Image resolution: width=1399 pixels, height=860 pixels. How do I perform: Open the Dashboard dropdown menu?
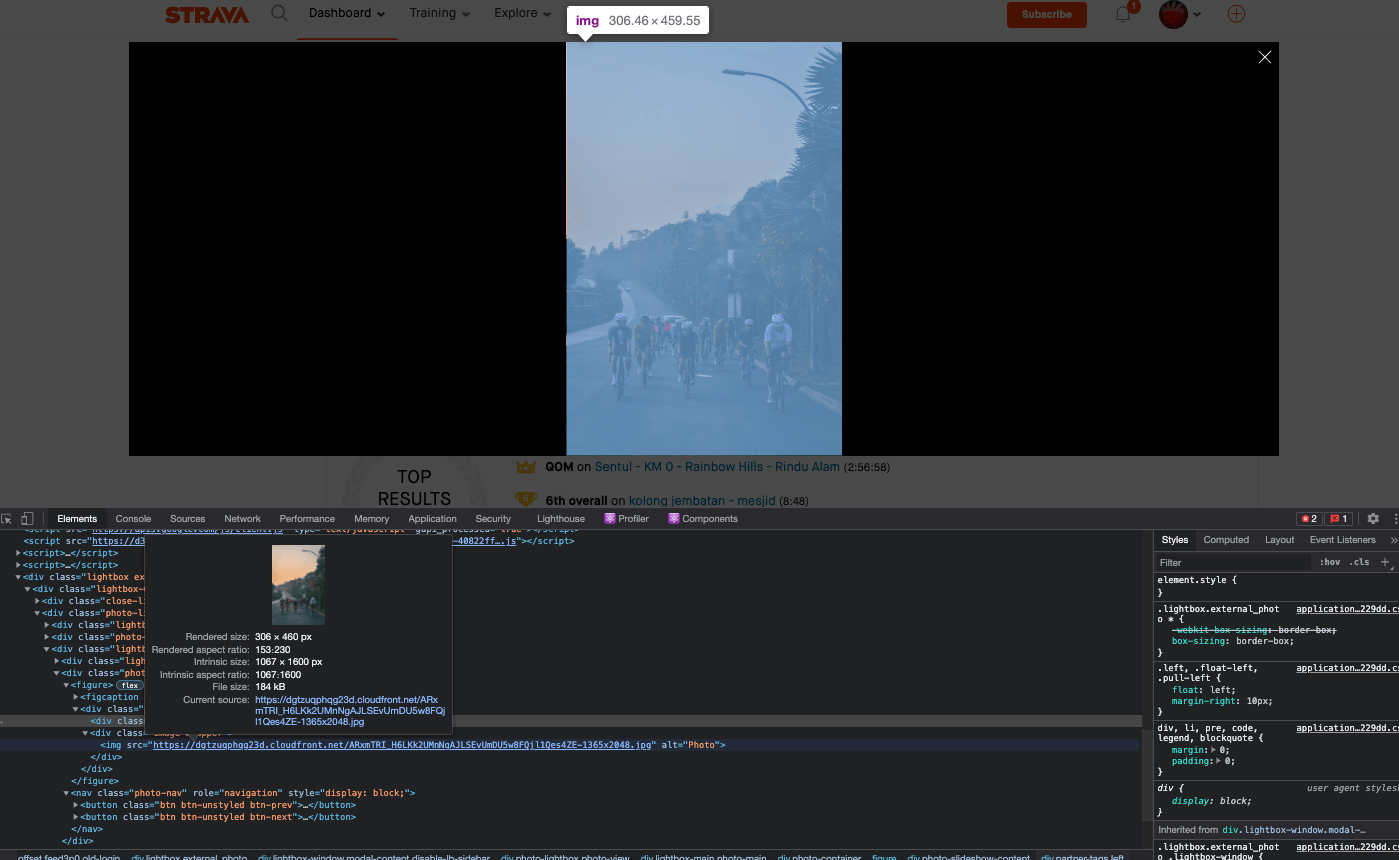tap(347, 13)
